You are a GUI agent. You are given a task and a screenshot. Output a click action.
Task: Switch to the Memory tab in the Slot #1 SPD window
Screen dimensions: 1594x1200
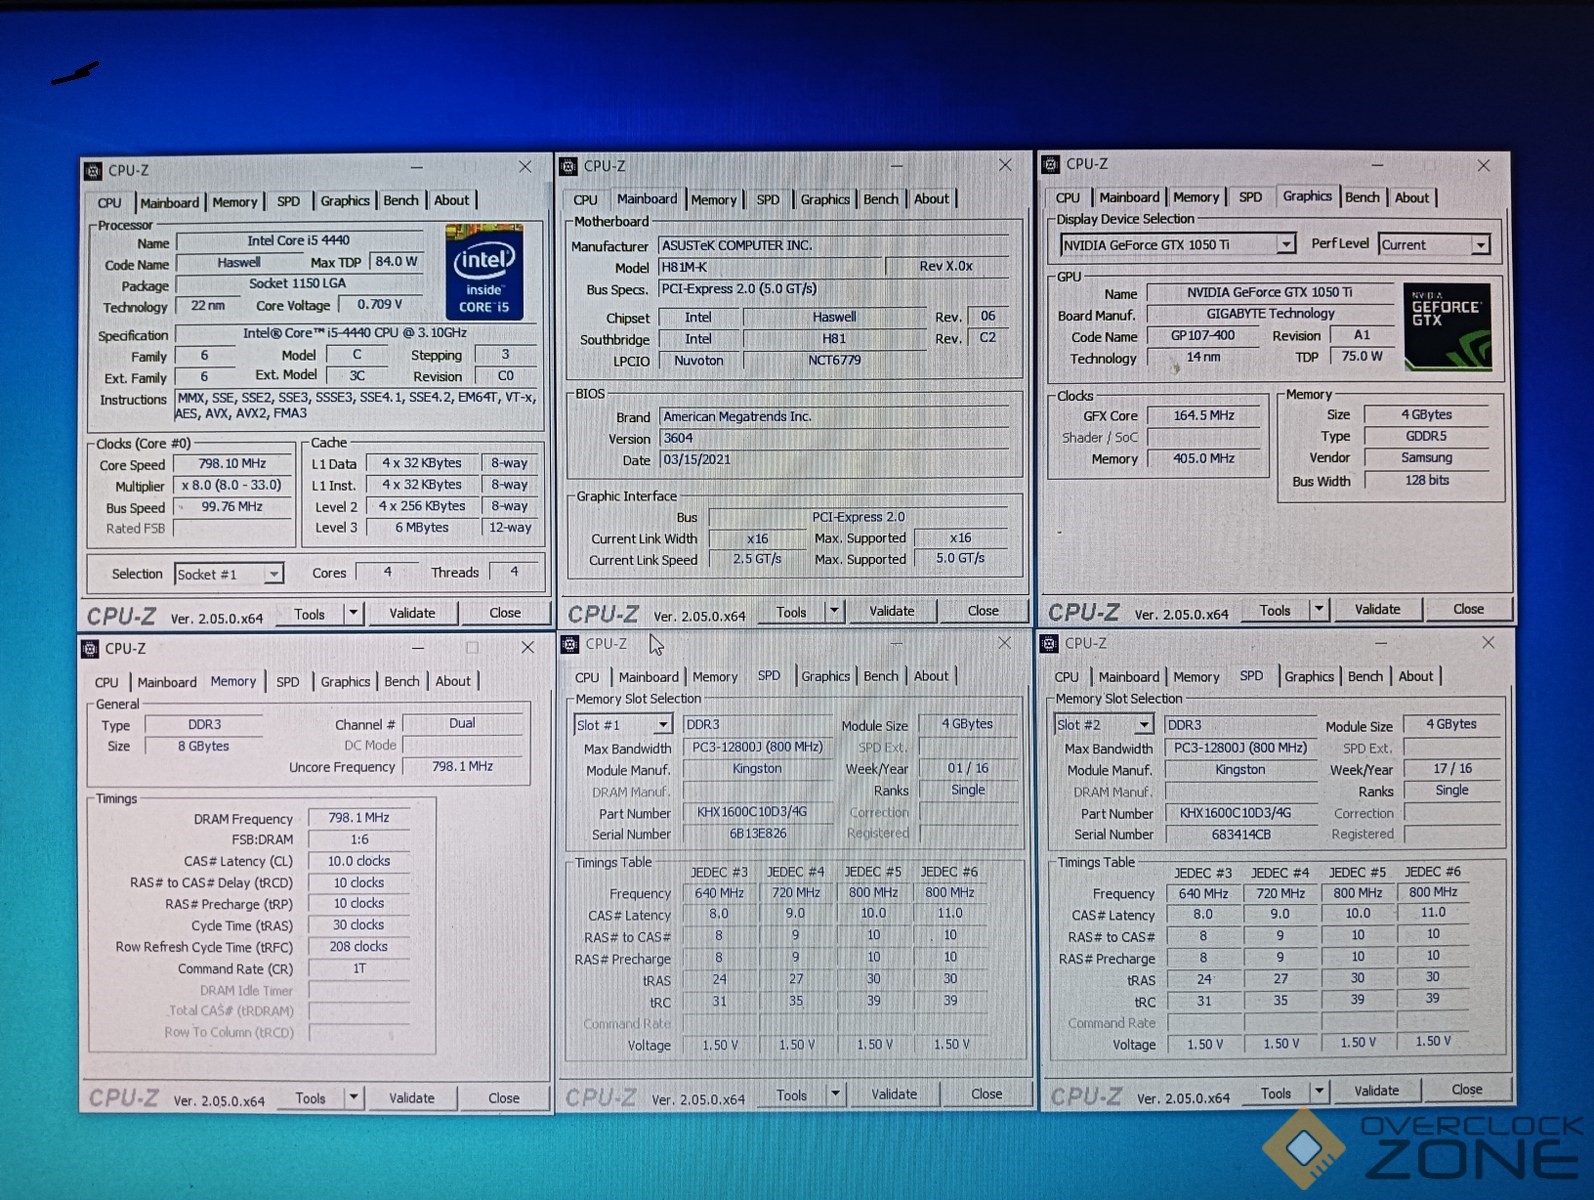(x=715, y=677)
